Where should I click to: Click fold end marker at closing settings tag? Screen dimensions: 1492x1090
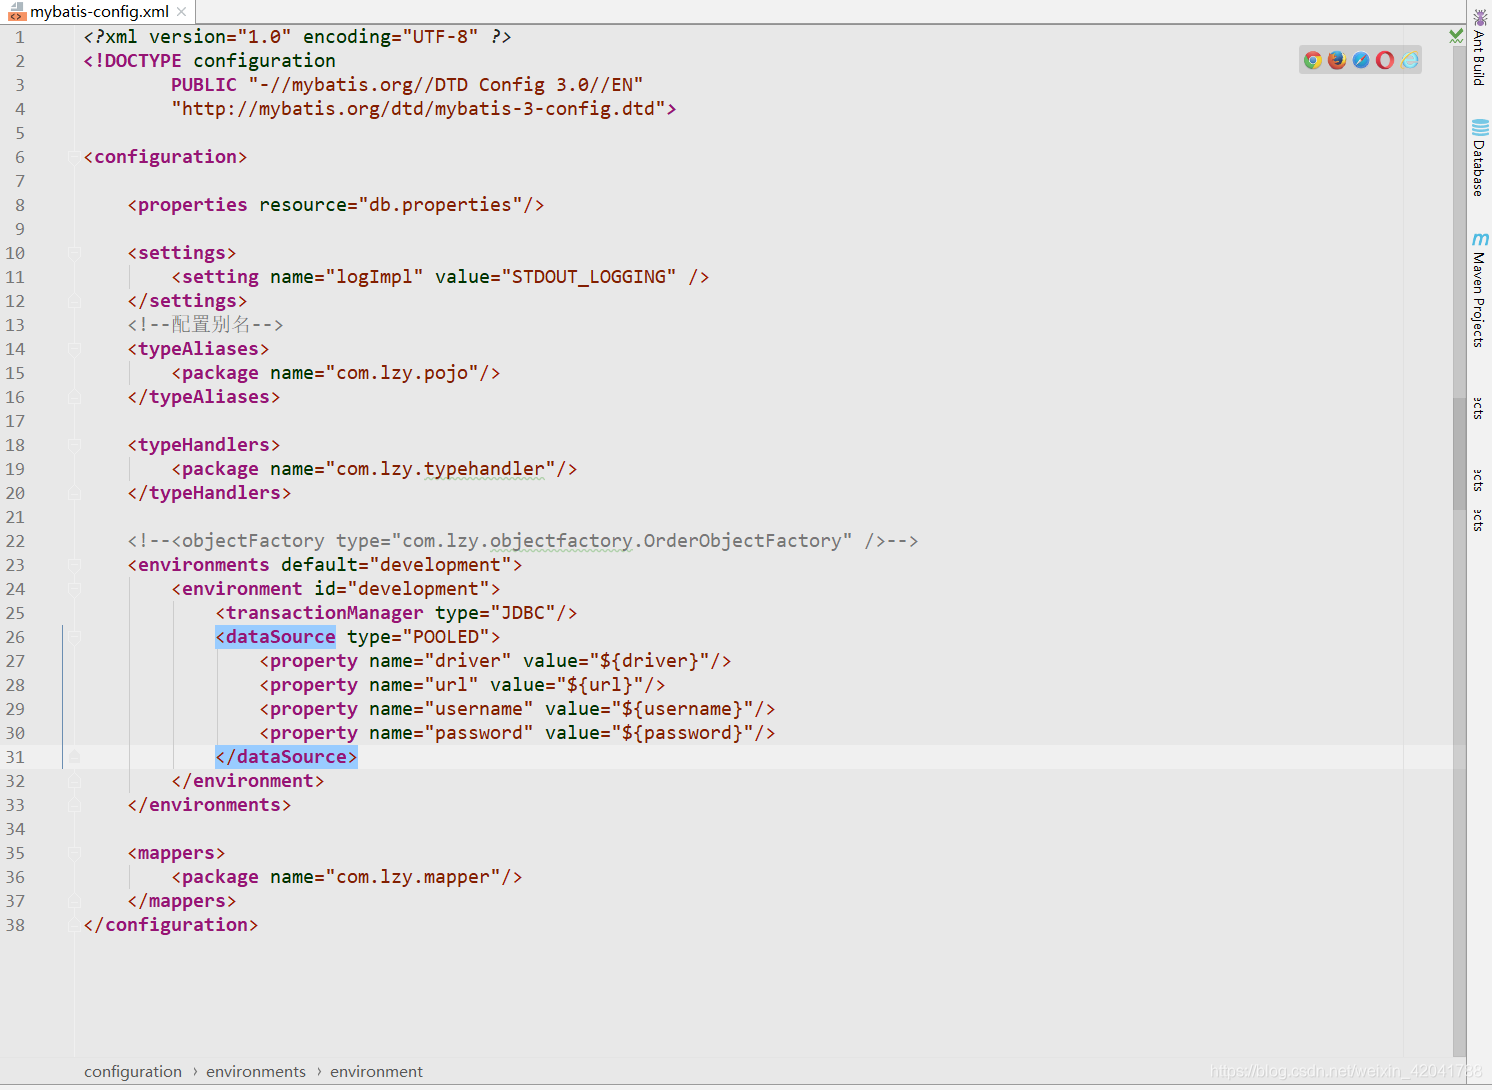(74, 301)
